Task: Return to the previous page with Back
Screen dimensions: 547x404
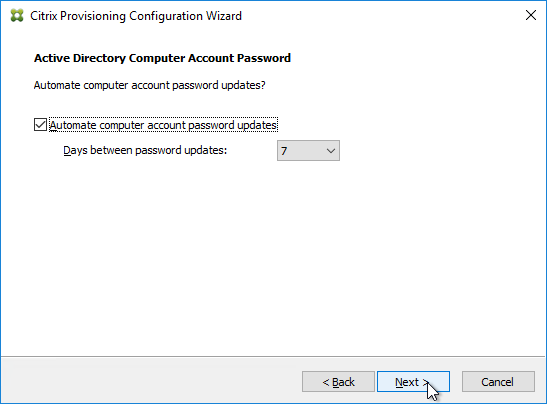Action: tap(338, 382)
